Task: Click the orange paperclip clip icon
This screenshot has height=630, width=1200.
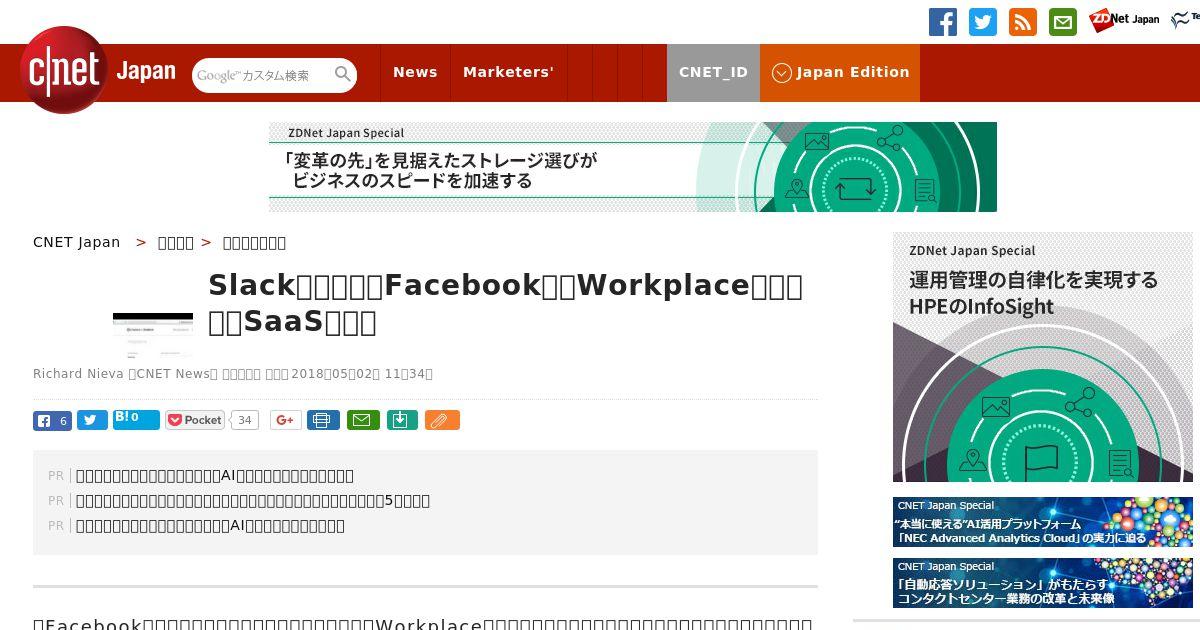Action: pos(442,421)
